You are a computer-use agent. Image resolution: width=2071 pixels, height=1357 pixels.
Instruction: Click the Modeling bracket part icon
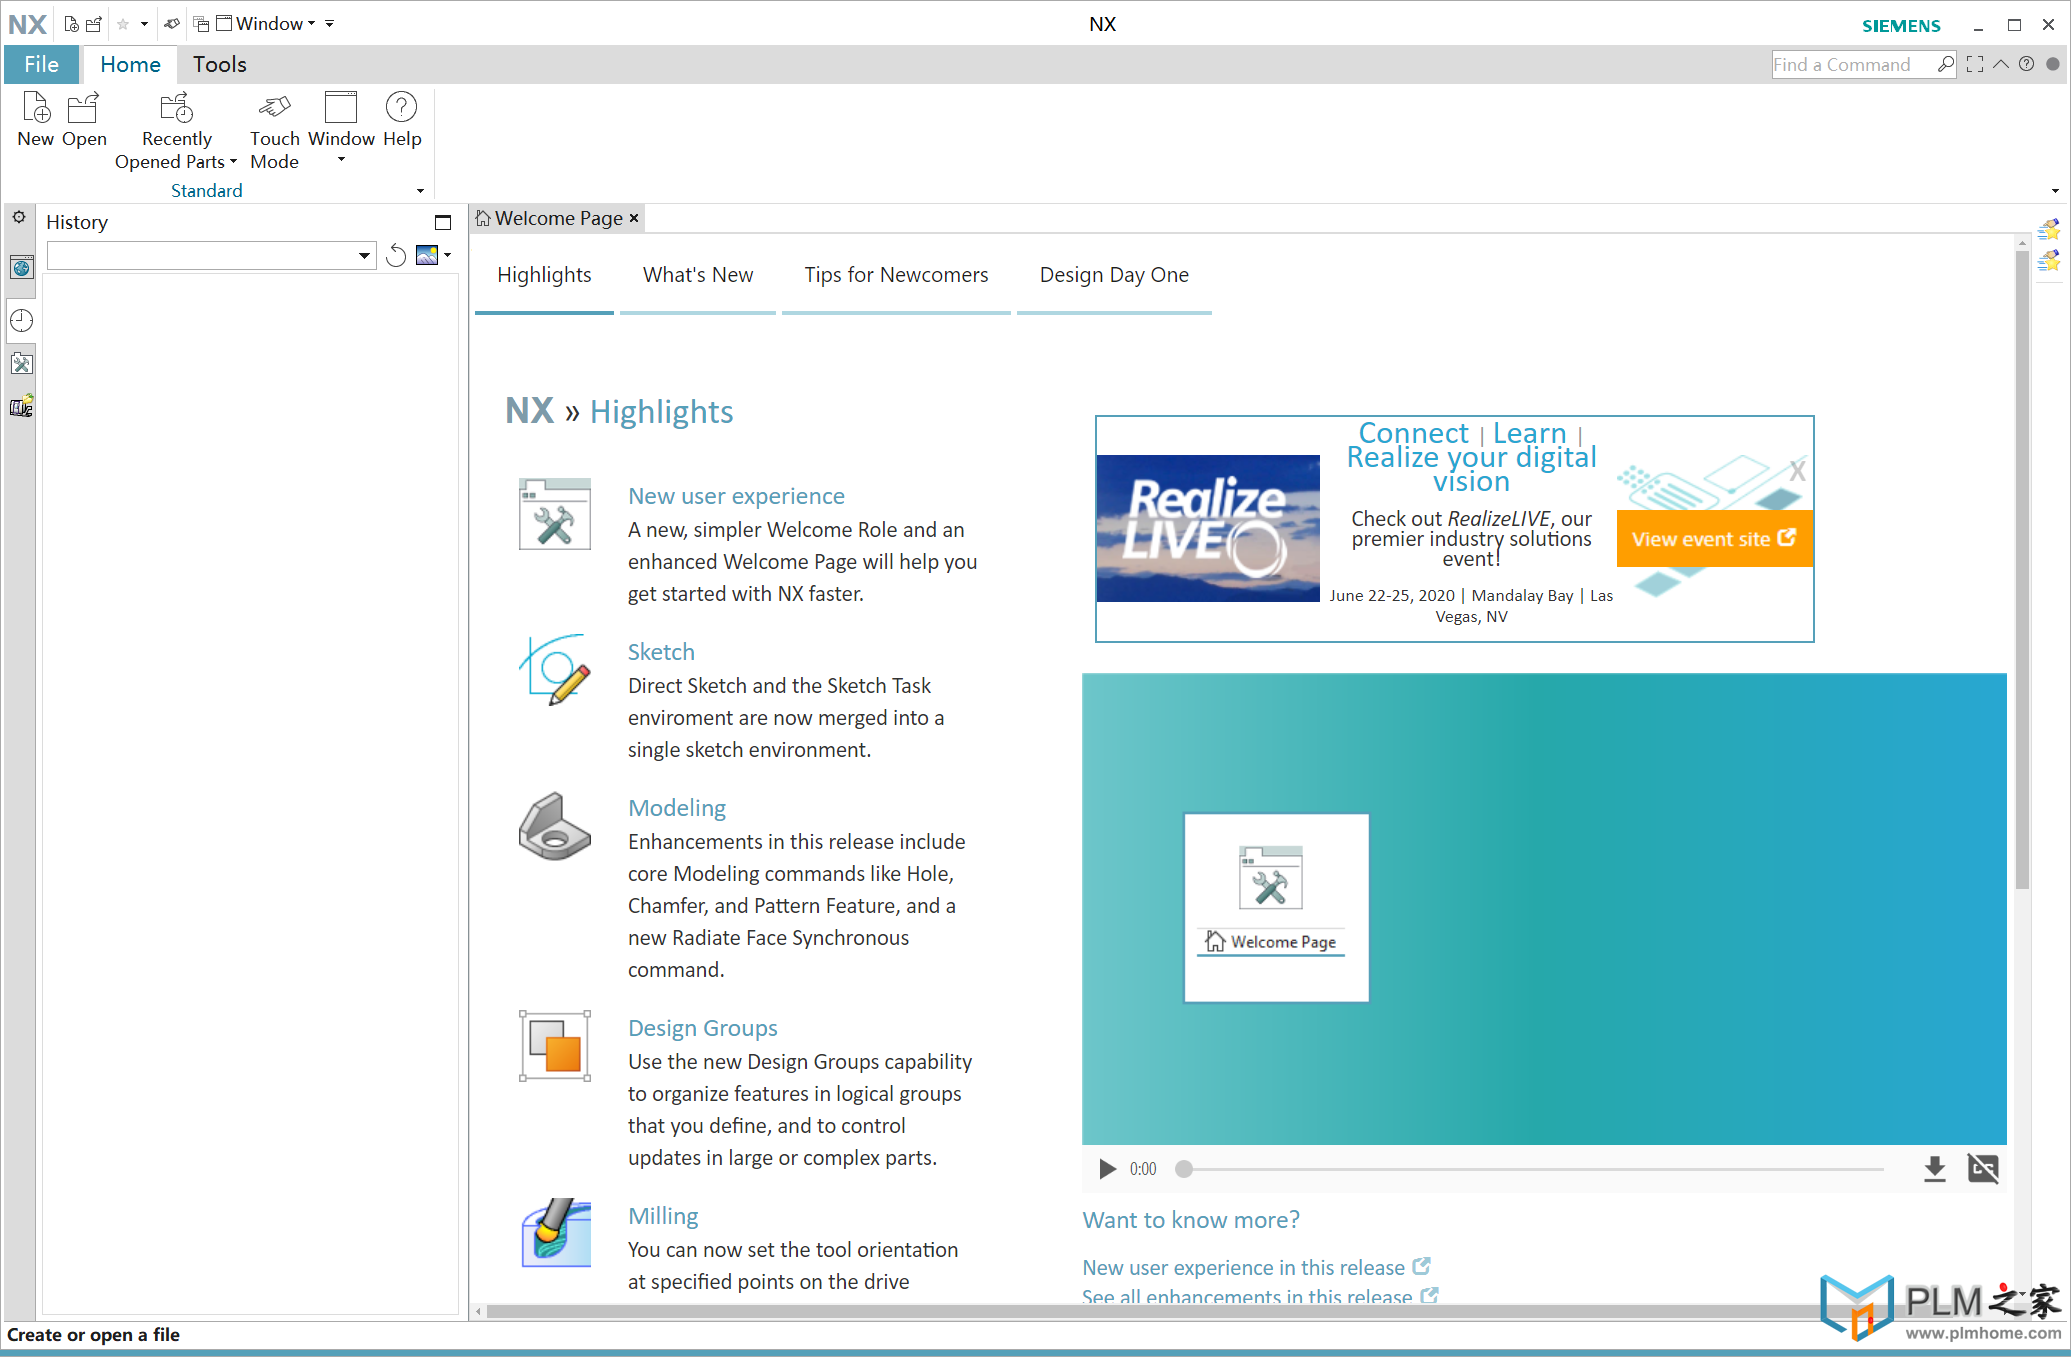[x=555, y=826]
